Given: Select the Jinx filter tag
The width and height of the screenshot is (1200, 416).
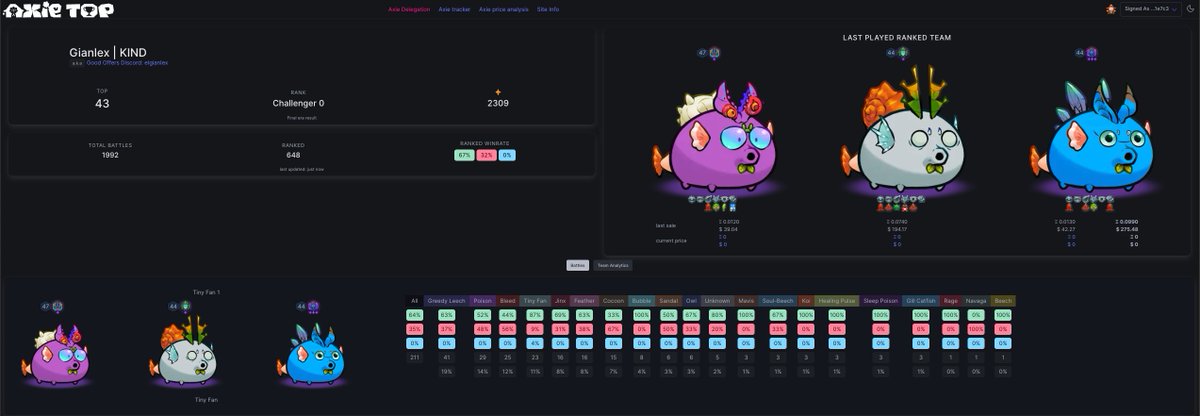Looking at the screenshot, I should pyautogui.click(x=560, y=300).
